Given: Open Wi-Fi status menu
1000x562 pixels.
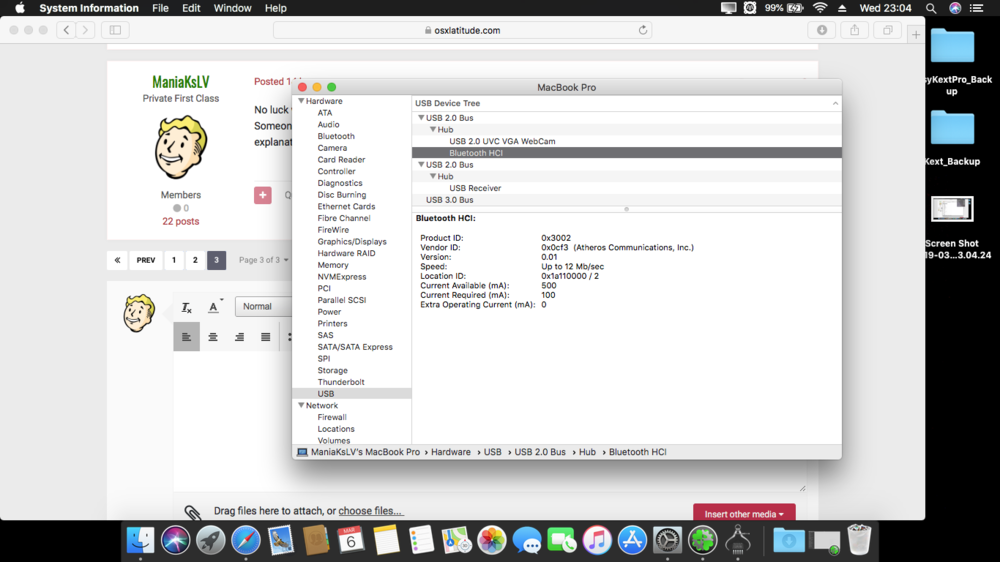Looking at the screenshot, I should point(820,8).
